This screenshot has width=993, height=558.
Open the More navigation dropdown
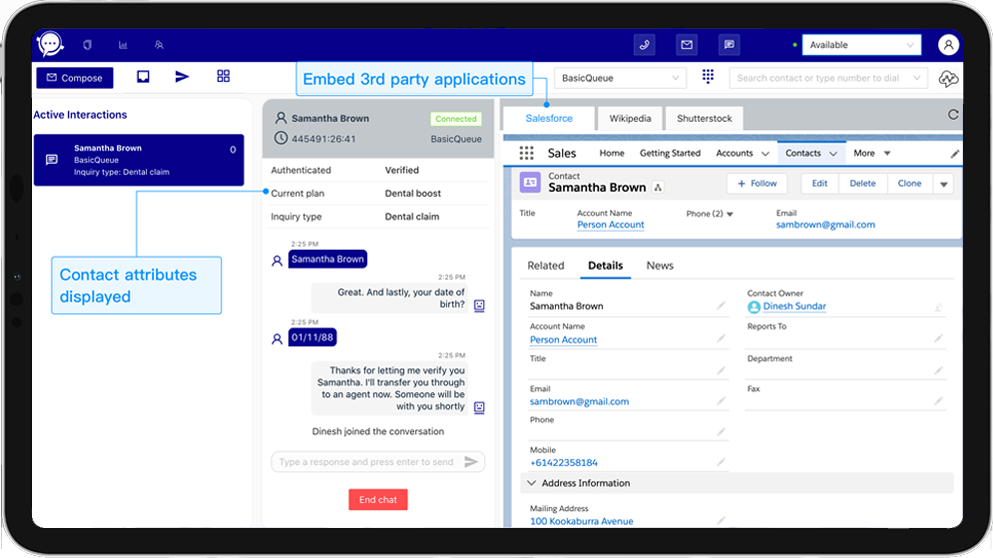tap(871, 153)
